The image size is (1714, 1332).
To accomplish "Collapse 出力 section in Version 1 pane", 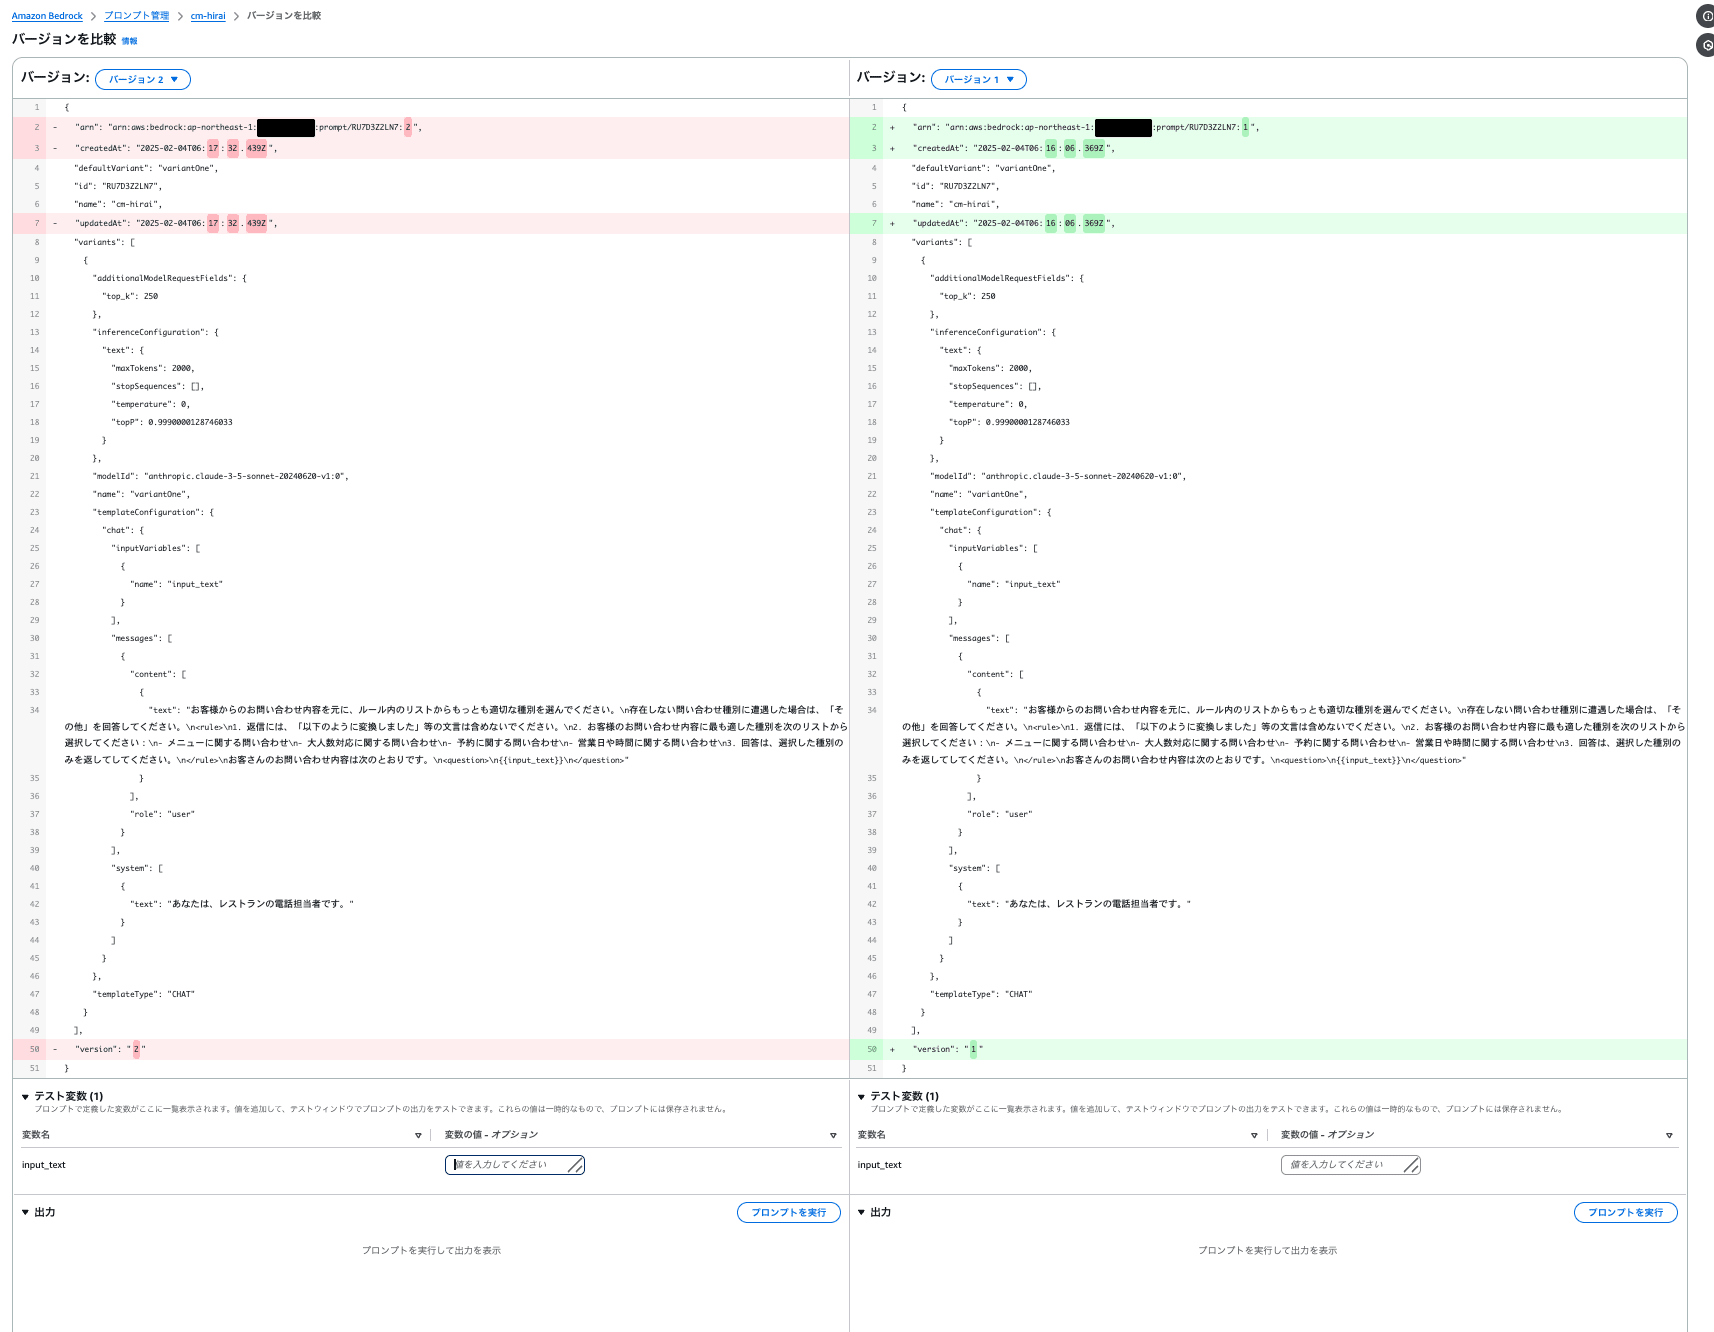I will 861,1212.
